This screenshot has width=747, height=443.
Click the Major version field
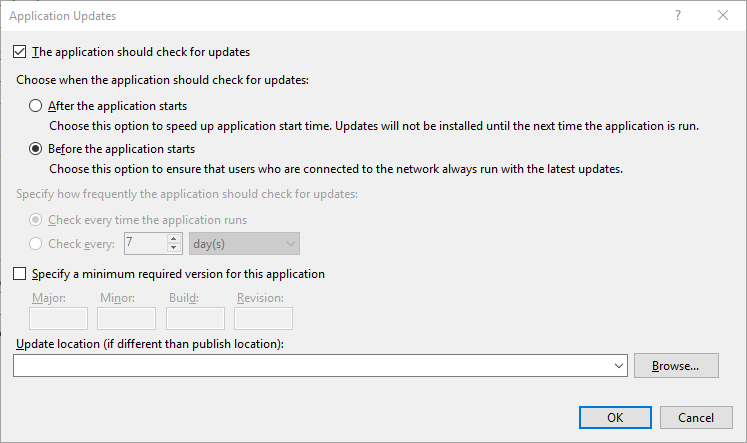pos(59,318)
